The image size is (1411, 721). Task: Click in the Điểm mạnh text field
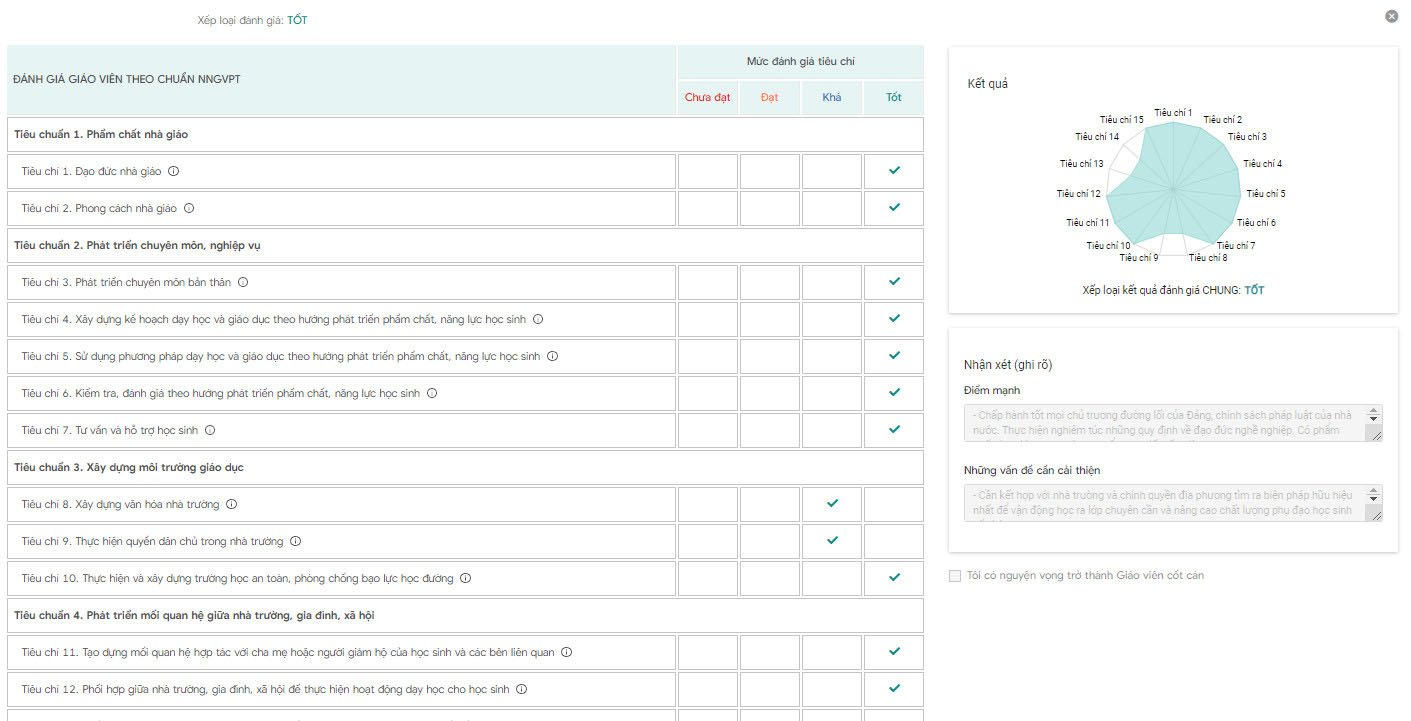(x=1165, y=423)
